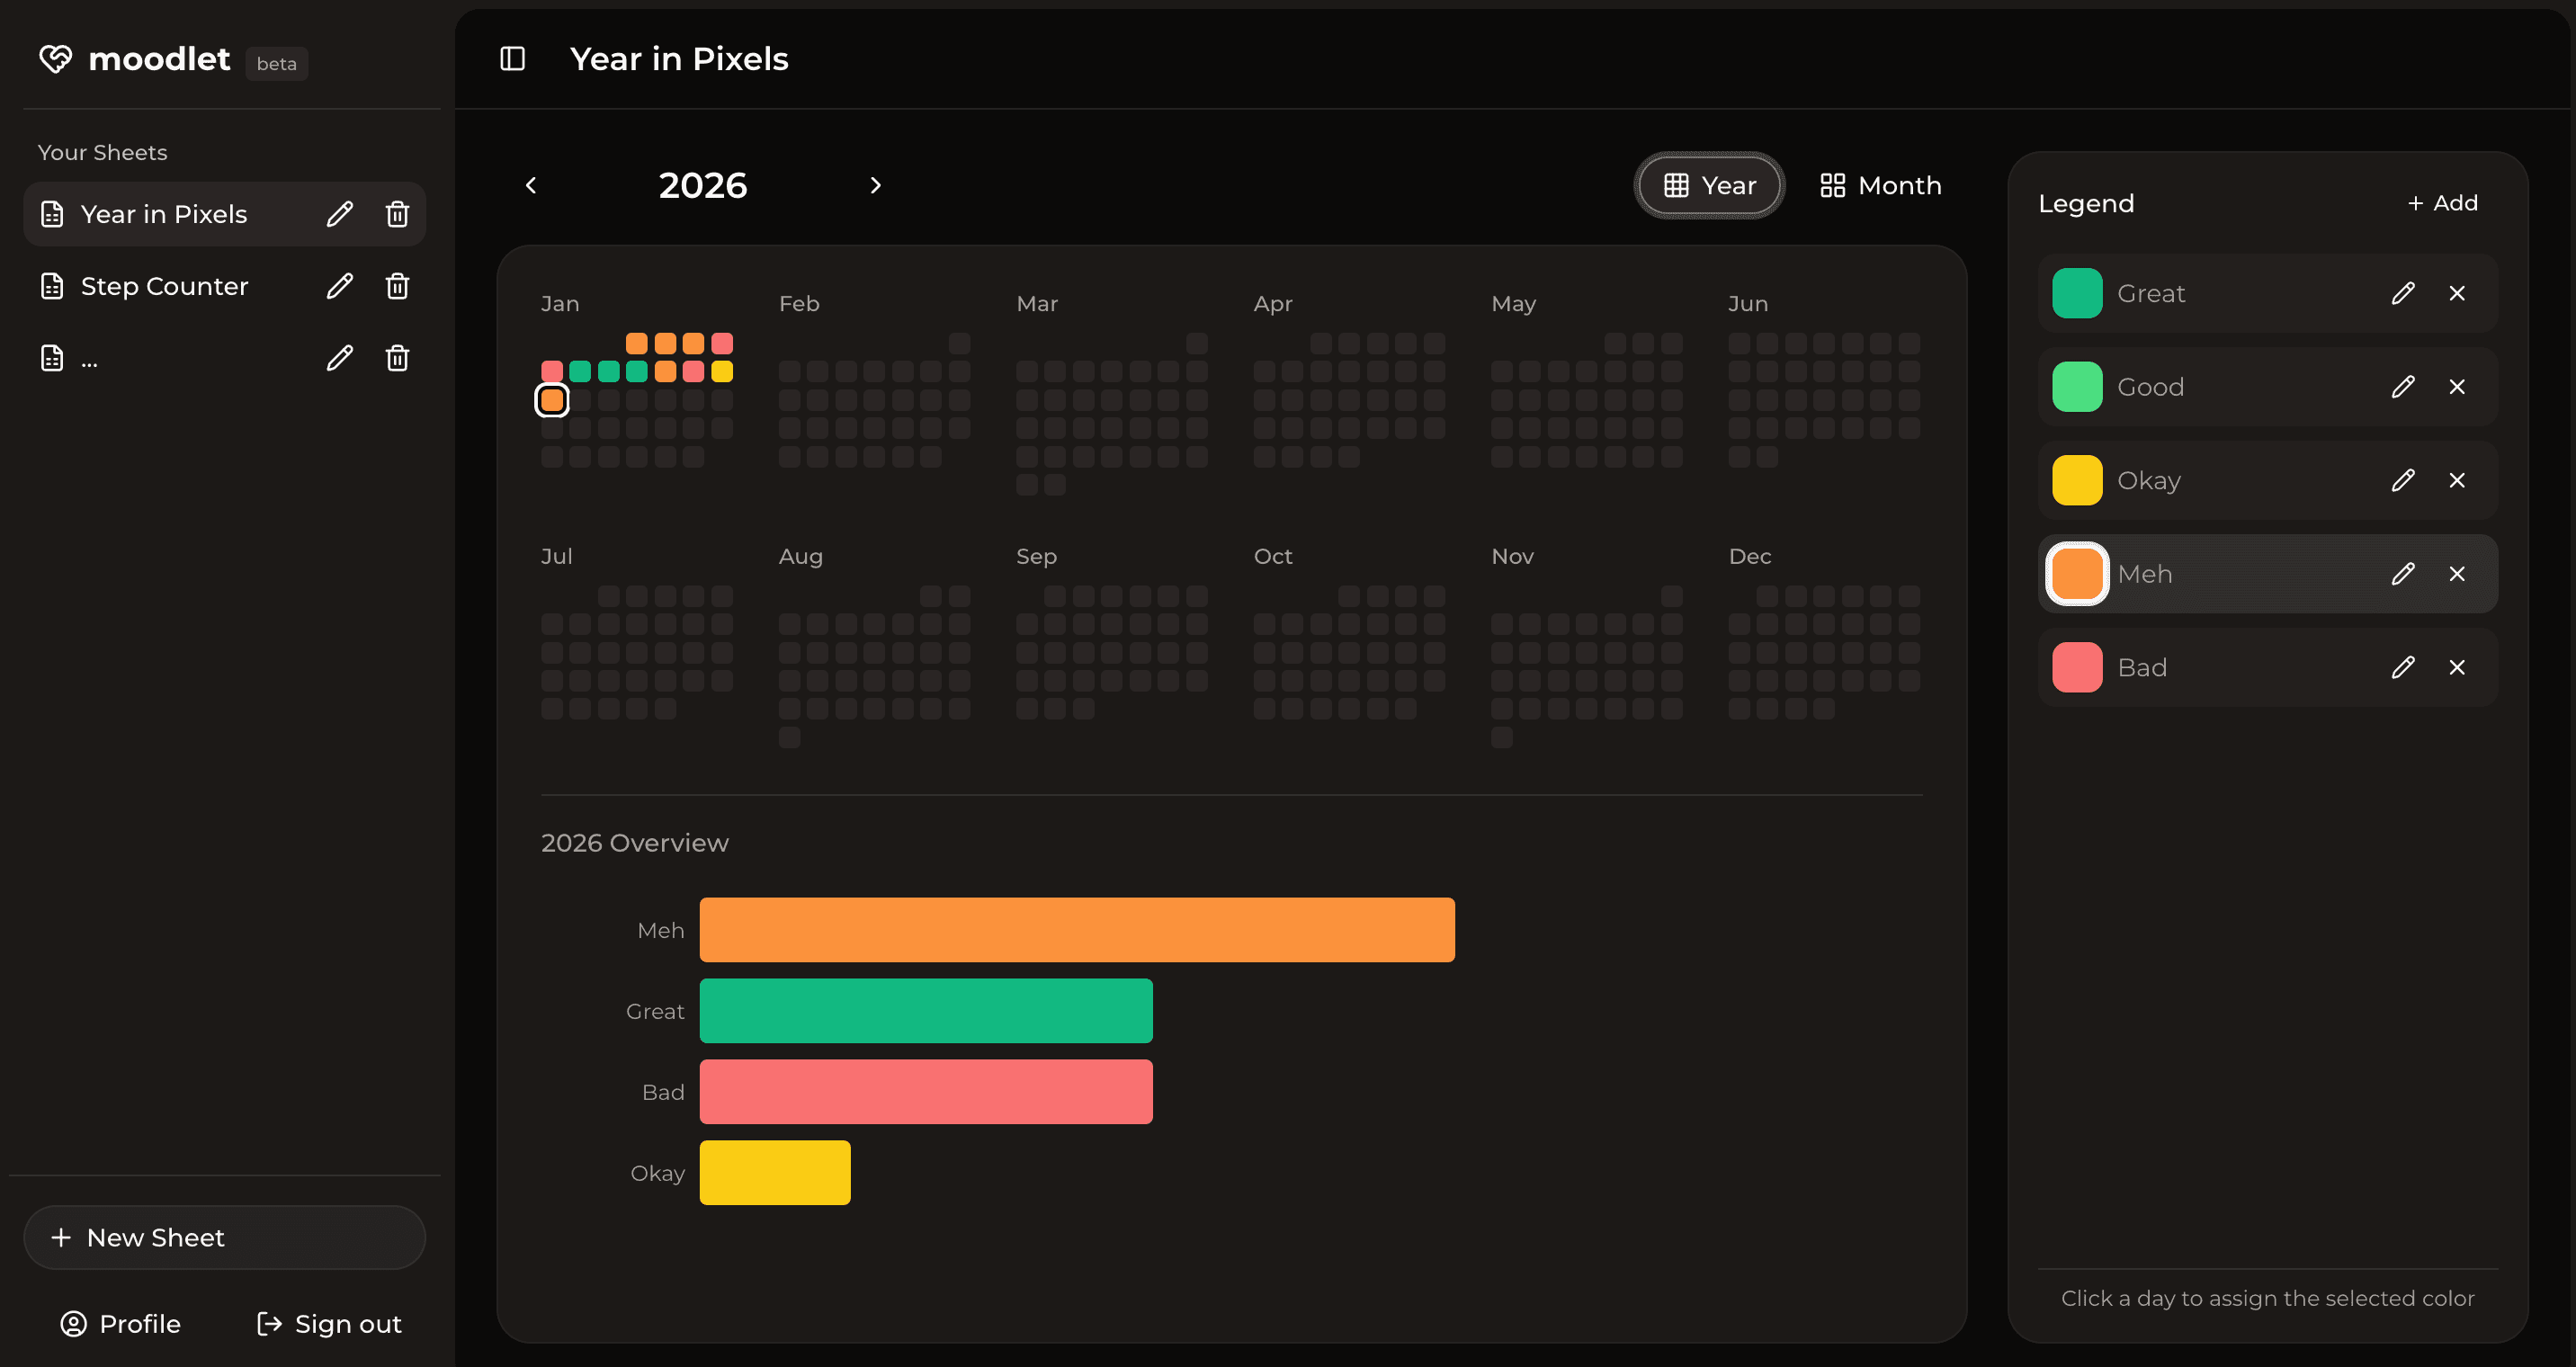Add a new legend entry

[x=2442, y=202]
